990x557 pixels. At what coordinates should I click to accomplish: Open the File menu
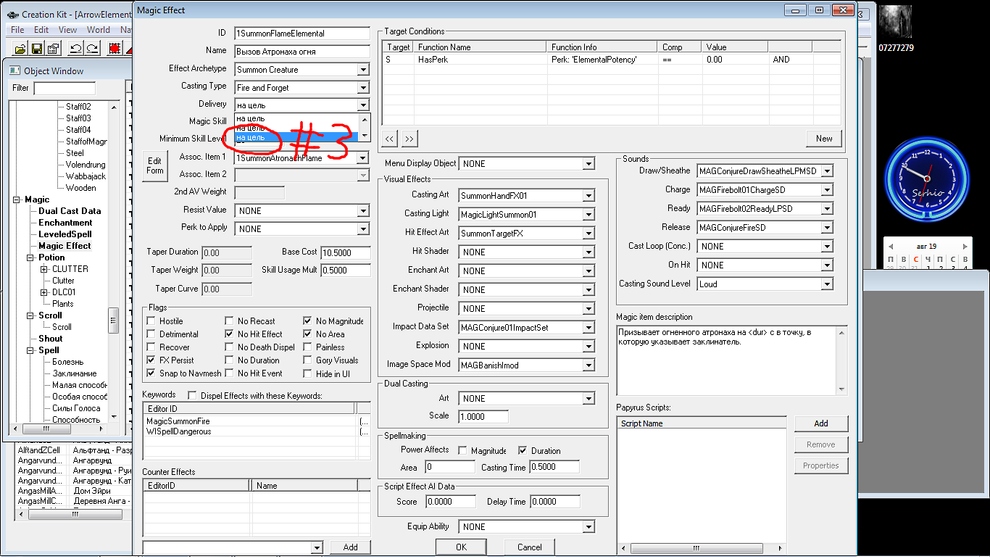tap(17, 30)
